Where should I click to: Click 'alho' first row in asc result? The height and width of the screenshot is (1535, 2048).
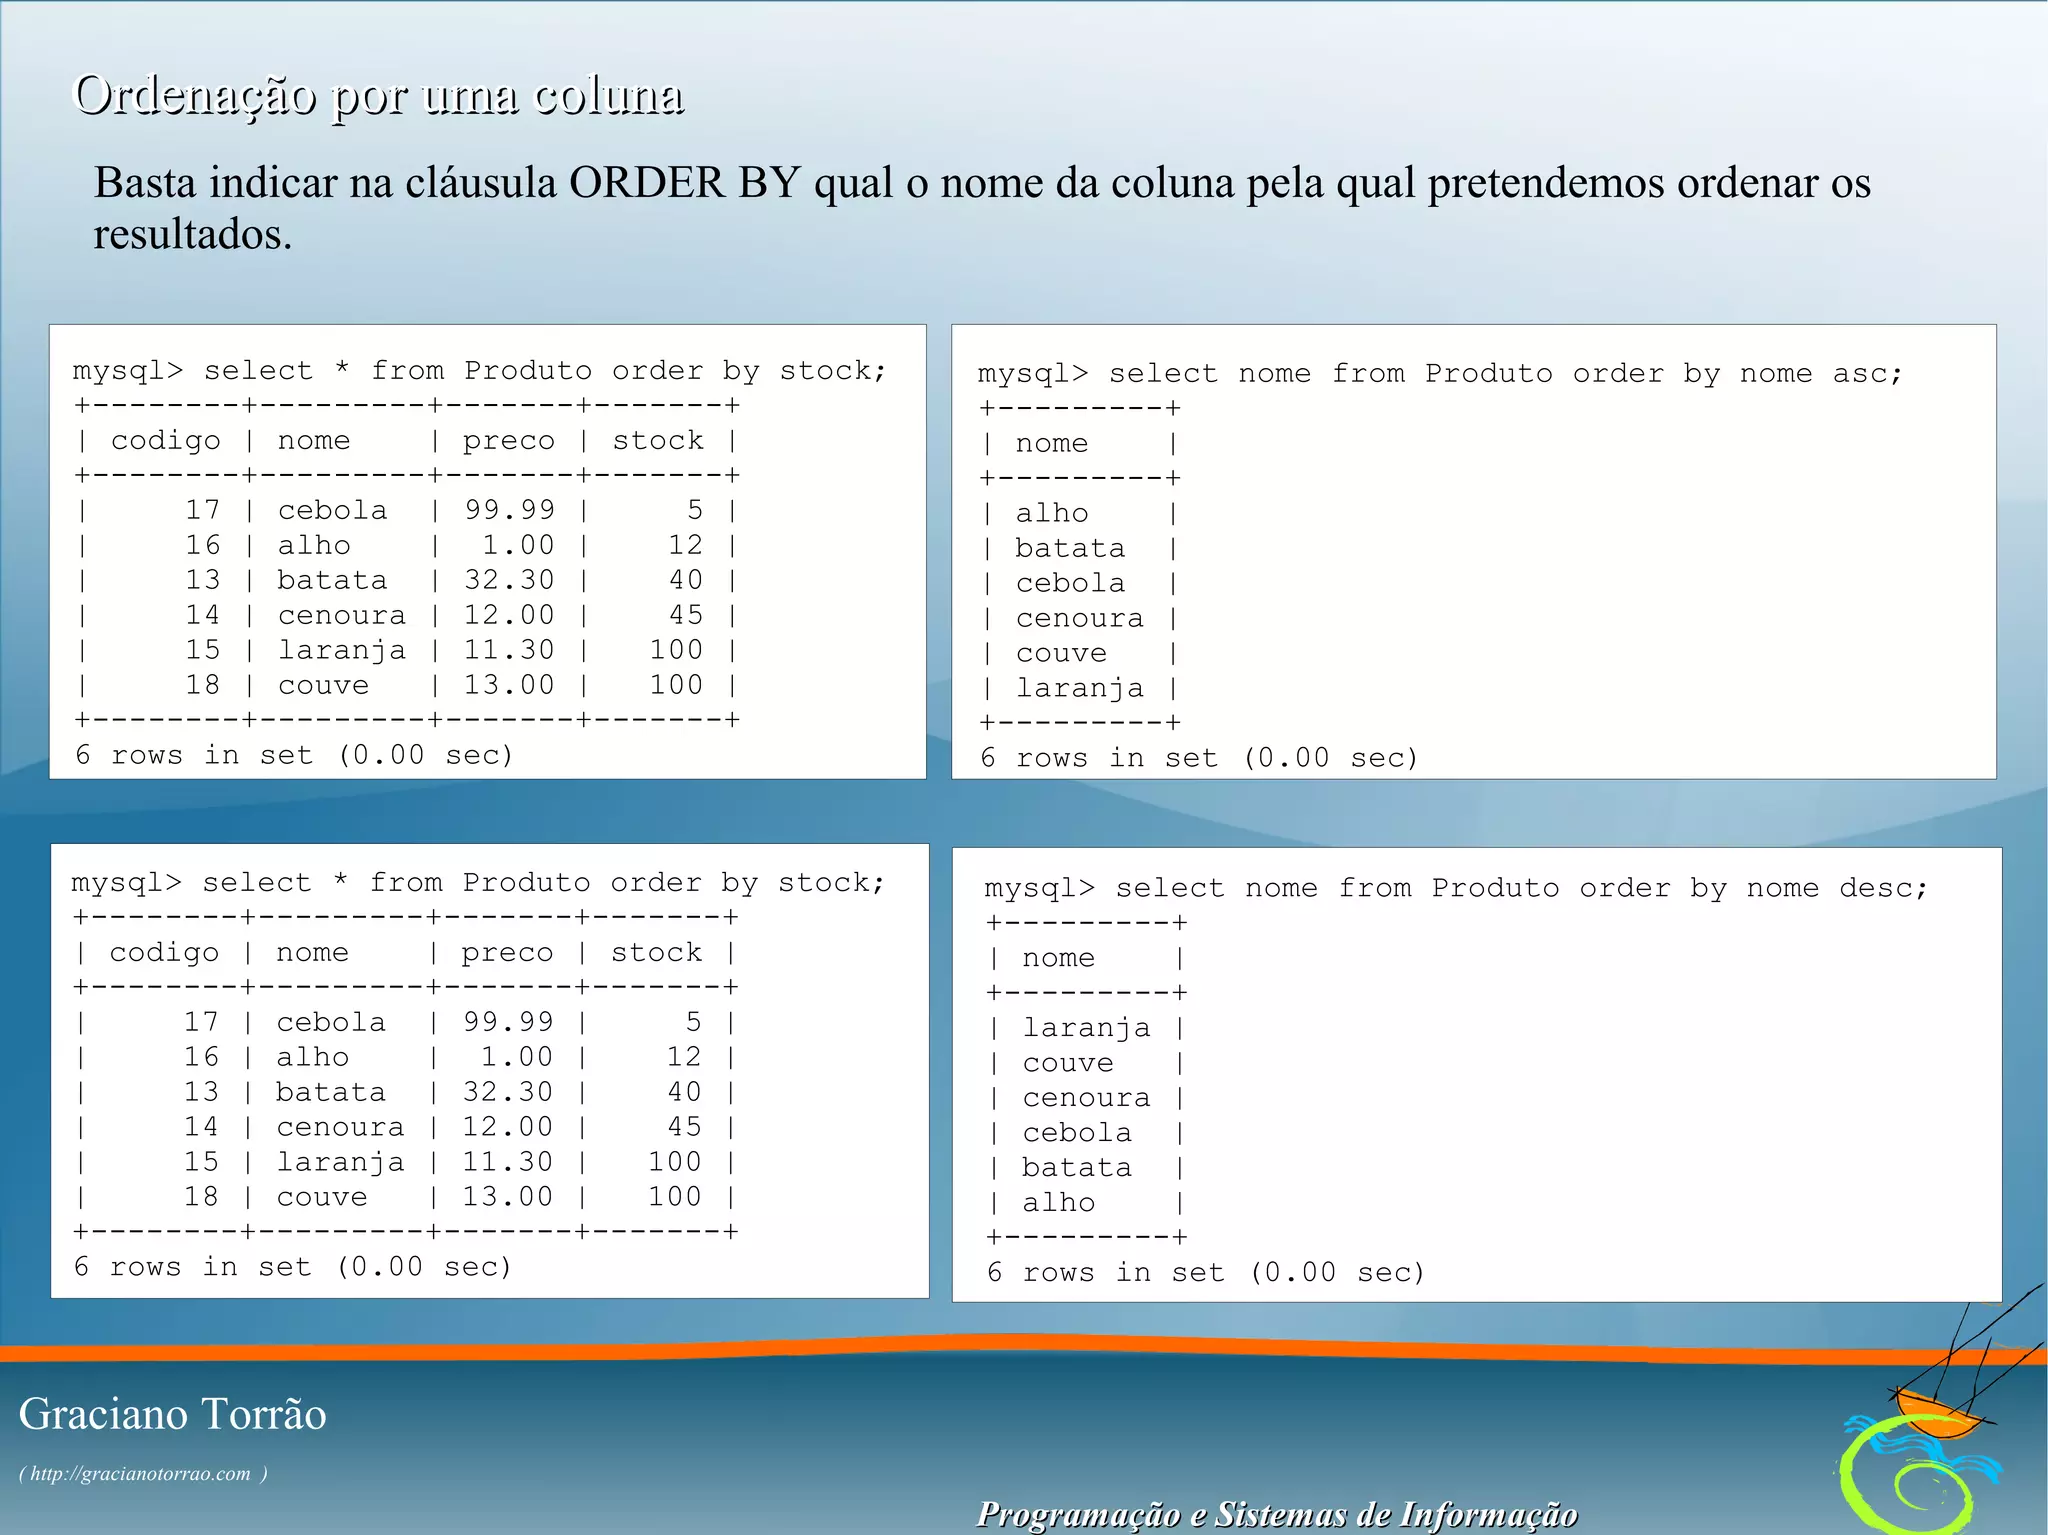coord(1052,513)
